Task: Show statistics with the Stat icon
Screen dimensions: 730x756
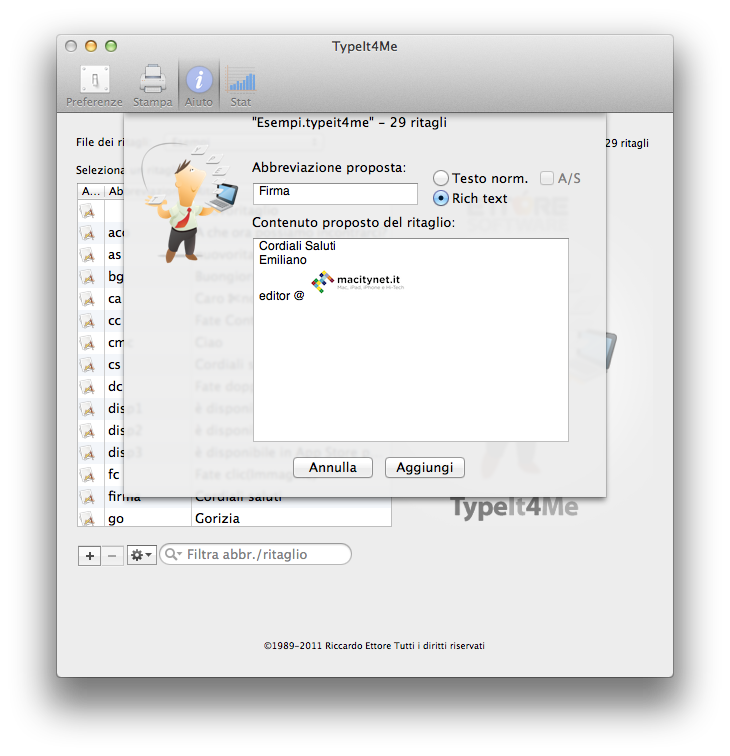Action: tap(241, 86)
